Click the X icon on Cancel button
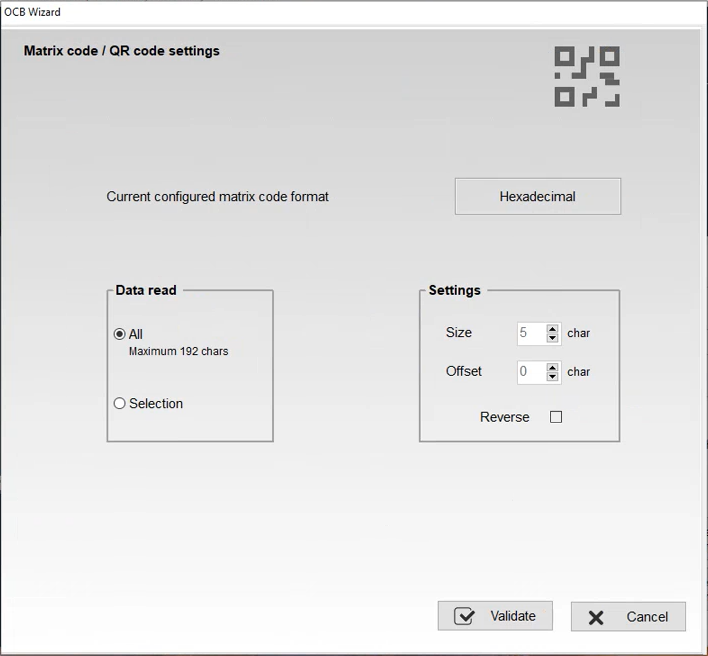Image resolution: width=708 pixels, height=656 pixels. click(596, 618)
